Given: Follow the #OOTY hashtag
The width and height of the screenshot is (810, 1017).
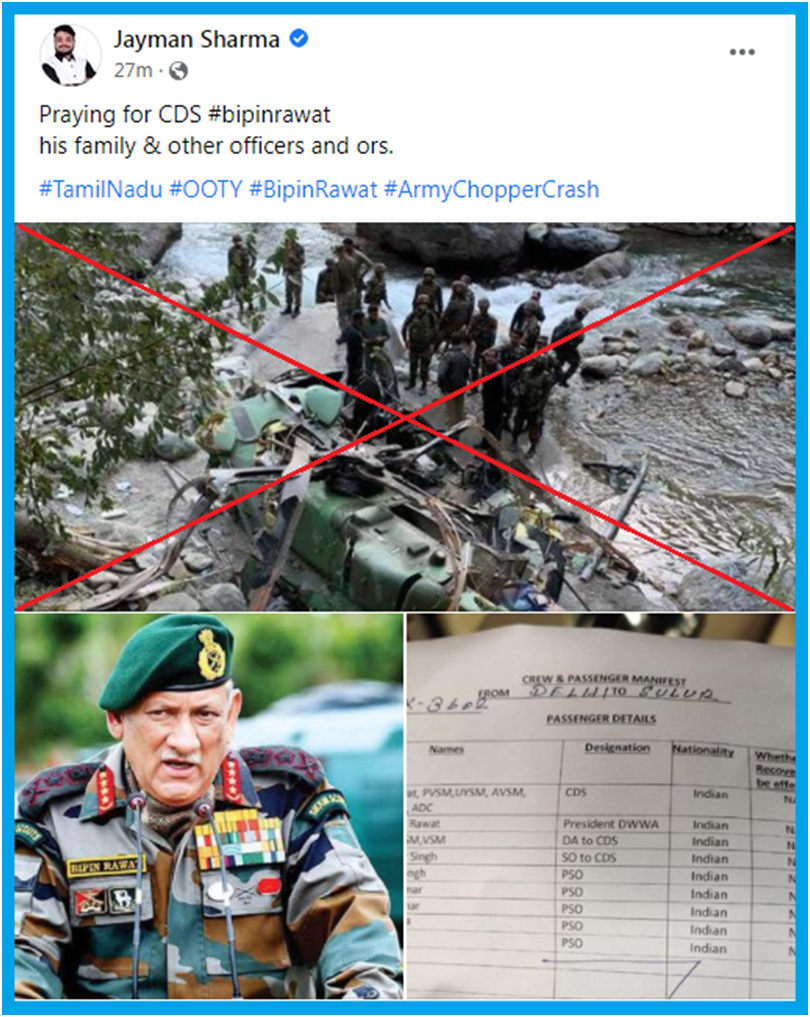Looking at the screenshot, I should pos(206,189).
